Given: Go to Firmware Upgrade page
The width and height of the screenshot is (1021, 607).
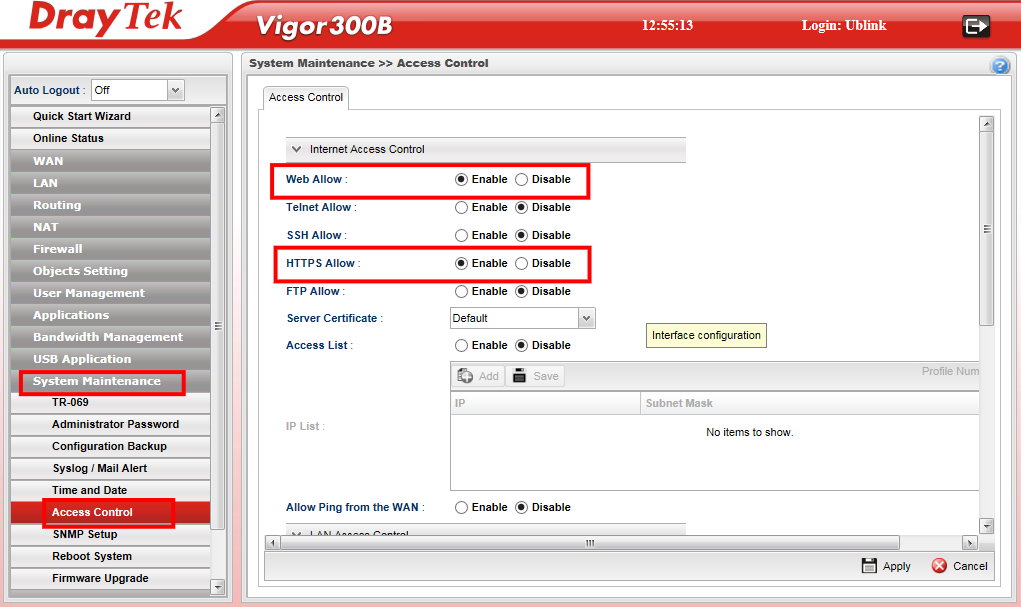Looking at the screenshot, I should (100, 578).
